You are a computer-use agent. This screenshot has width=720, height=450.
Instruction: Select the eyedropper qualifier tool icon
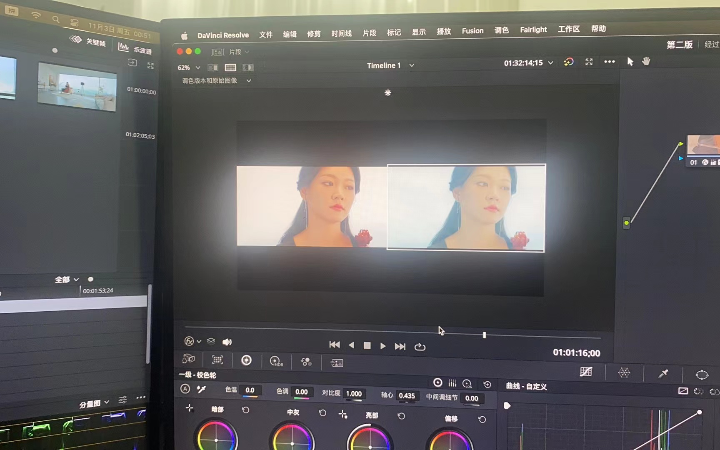pos(662,373)
